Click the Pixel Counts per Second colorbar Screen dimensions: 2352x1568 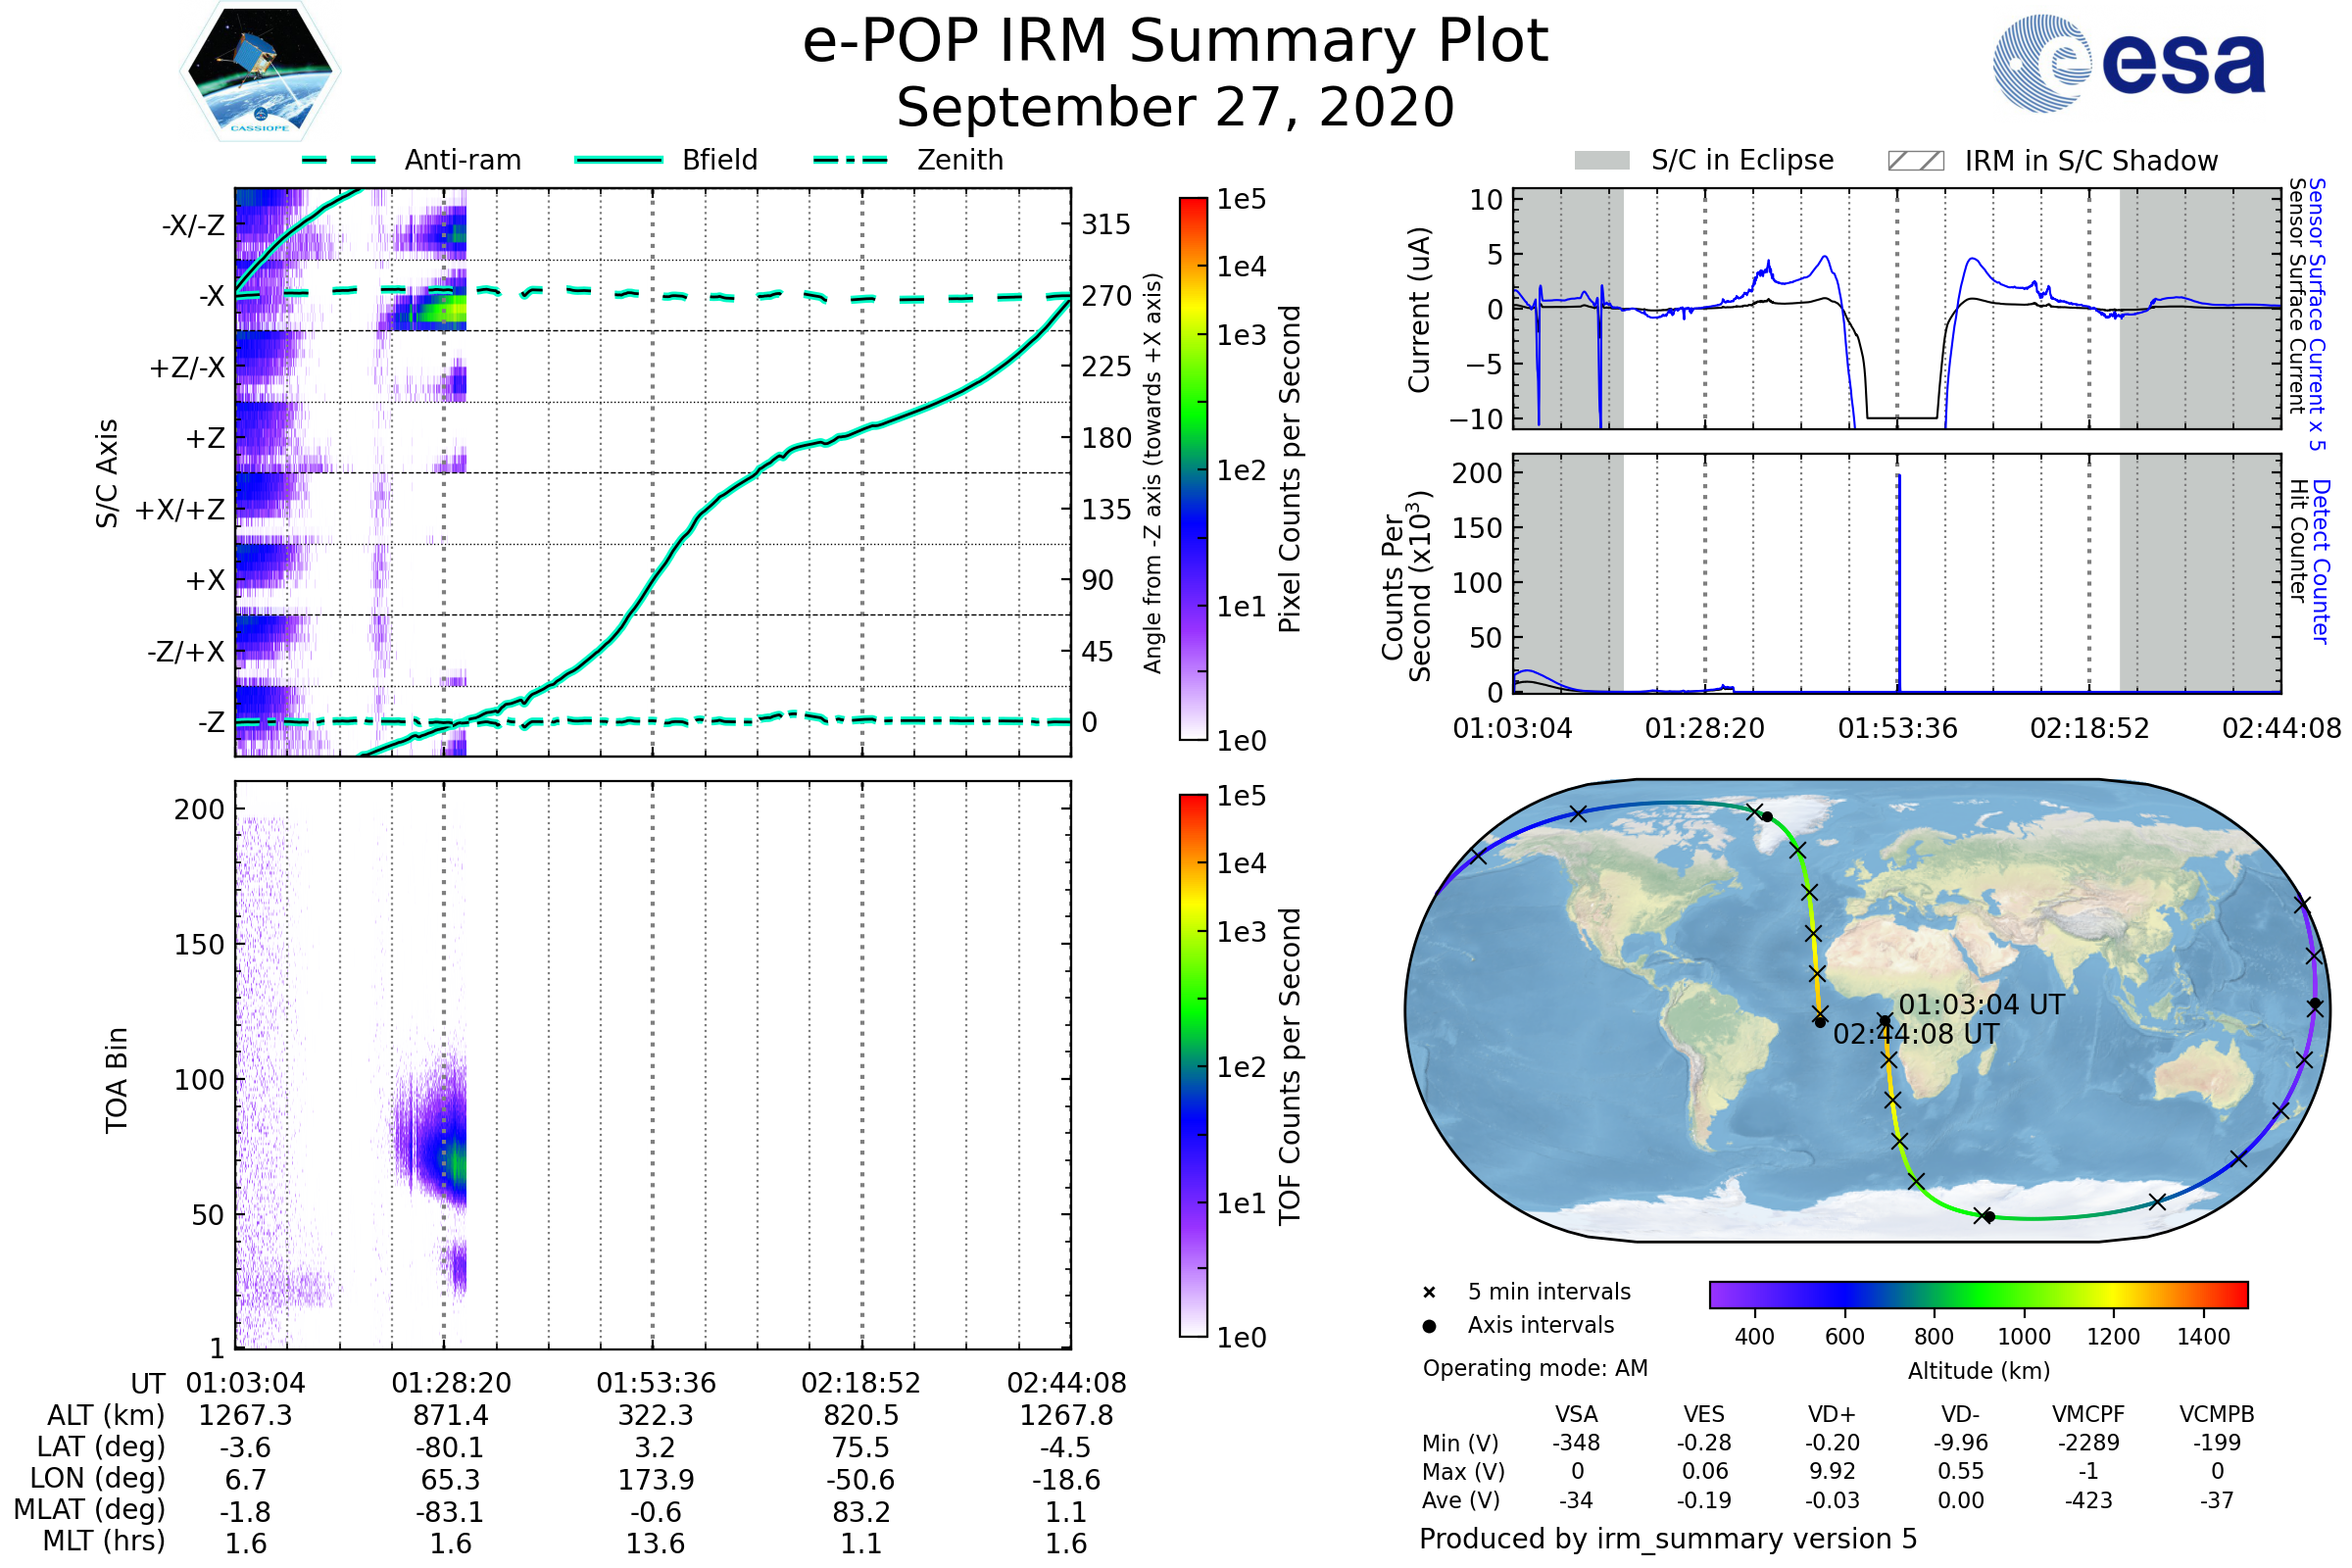(x=1193, y=469)
